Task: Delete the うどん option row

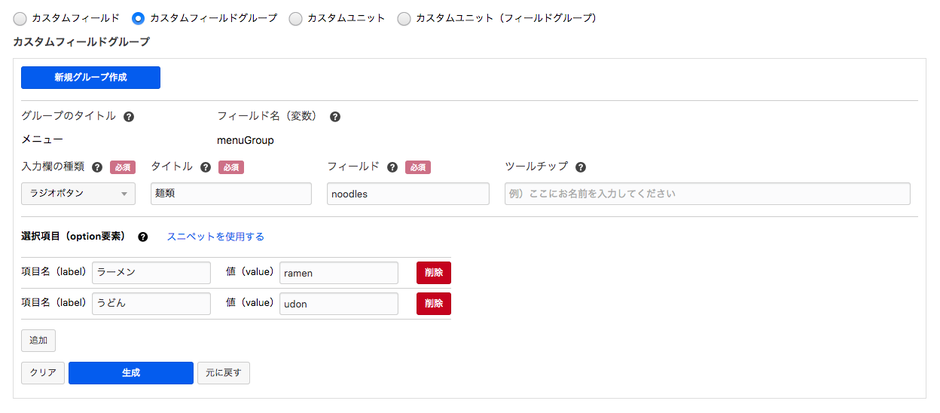Action: click(x=433, y=303)
